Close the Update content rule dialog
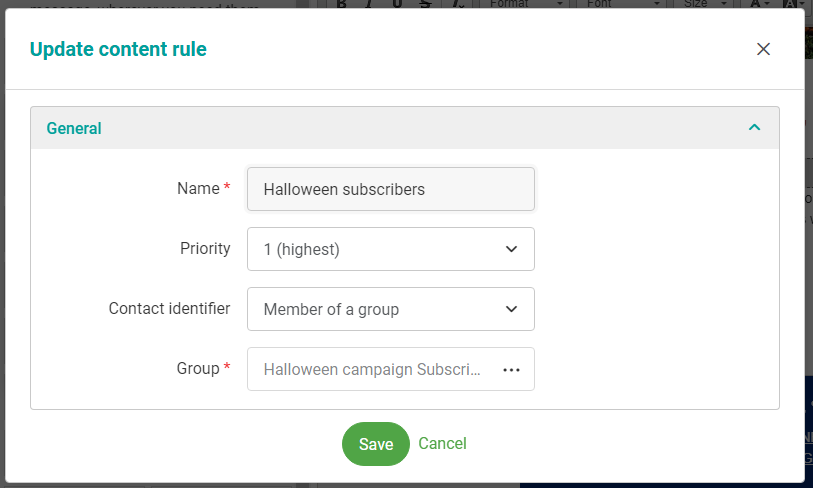 coord(763,49)
